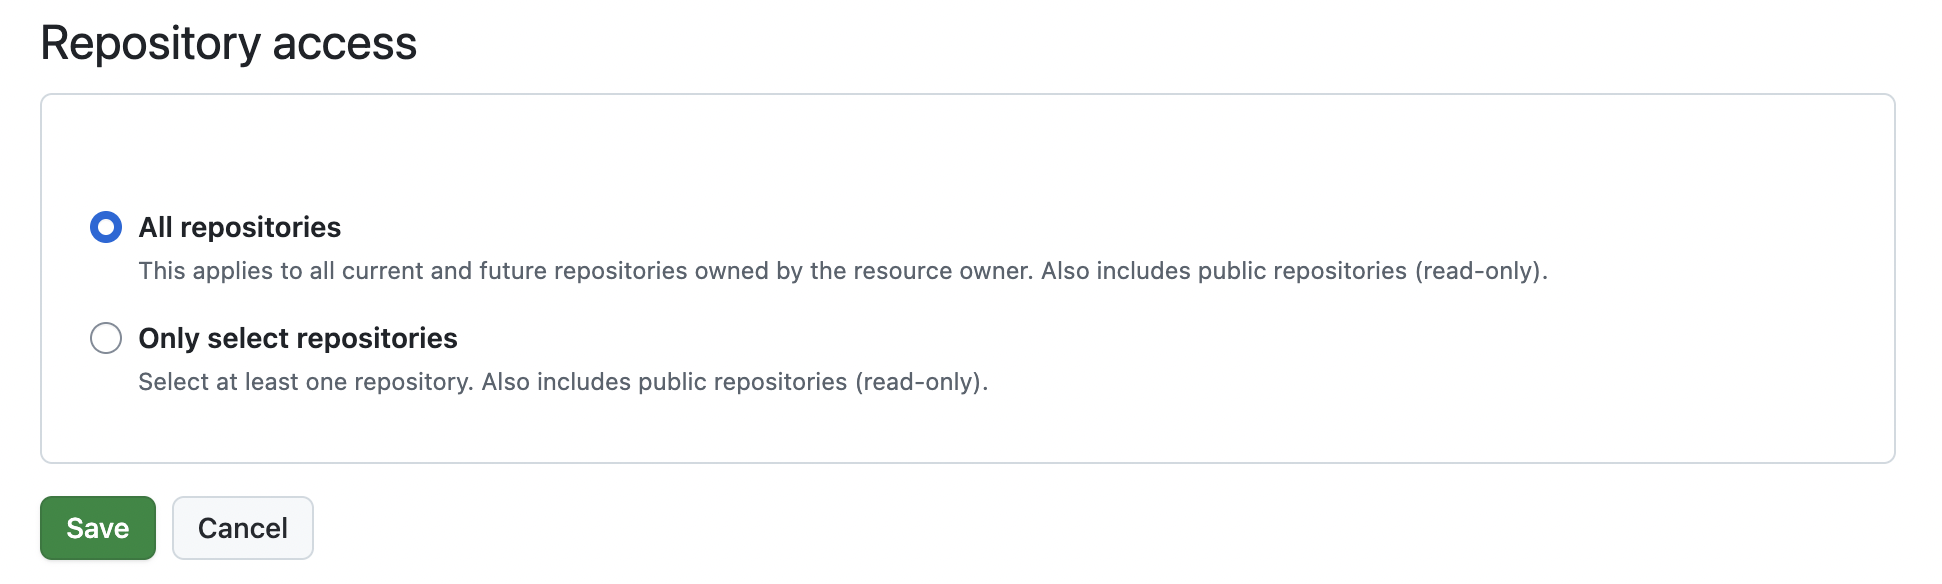The height and width of the screenshot is (584, 1942).
Task: Enable access to all current and future repositories
Action: click(x=106, y=227)
